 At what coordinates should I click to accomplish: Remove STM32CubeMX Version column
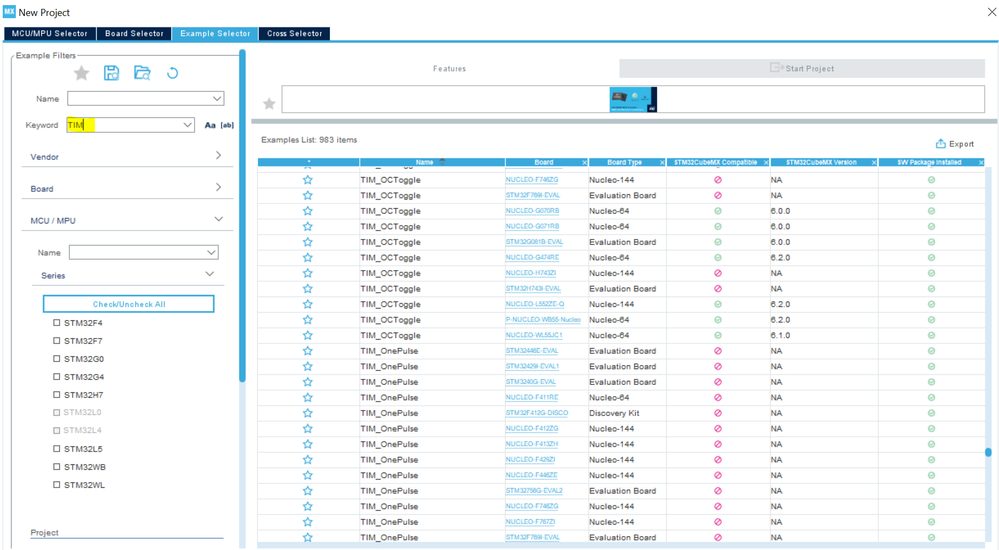tap(874, 163)
